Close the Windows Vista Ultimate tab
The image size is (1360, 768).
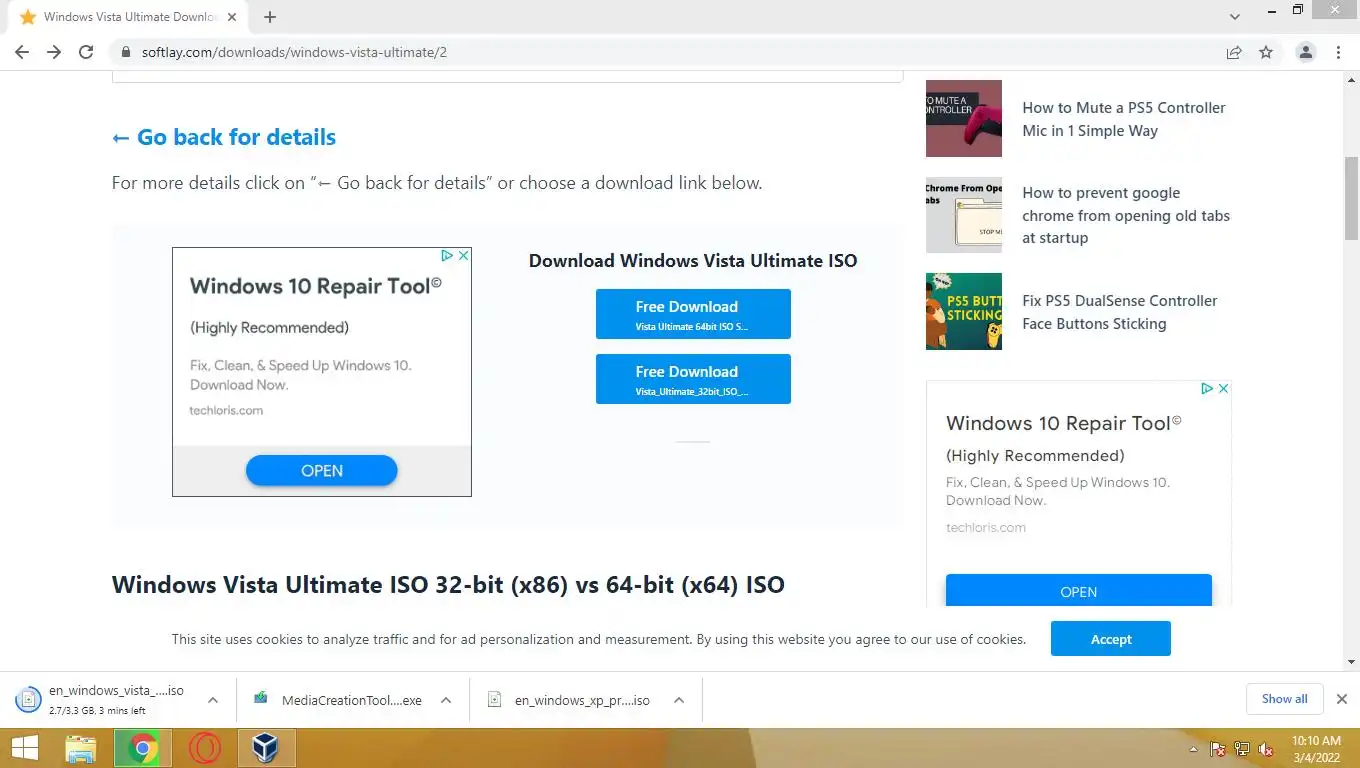click(x=232, y=17)
